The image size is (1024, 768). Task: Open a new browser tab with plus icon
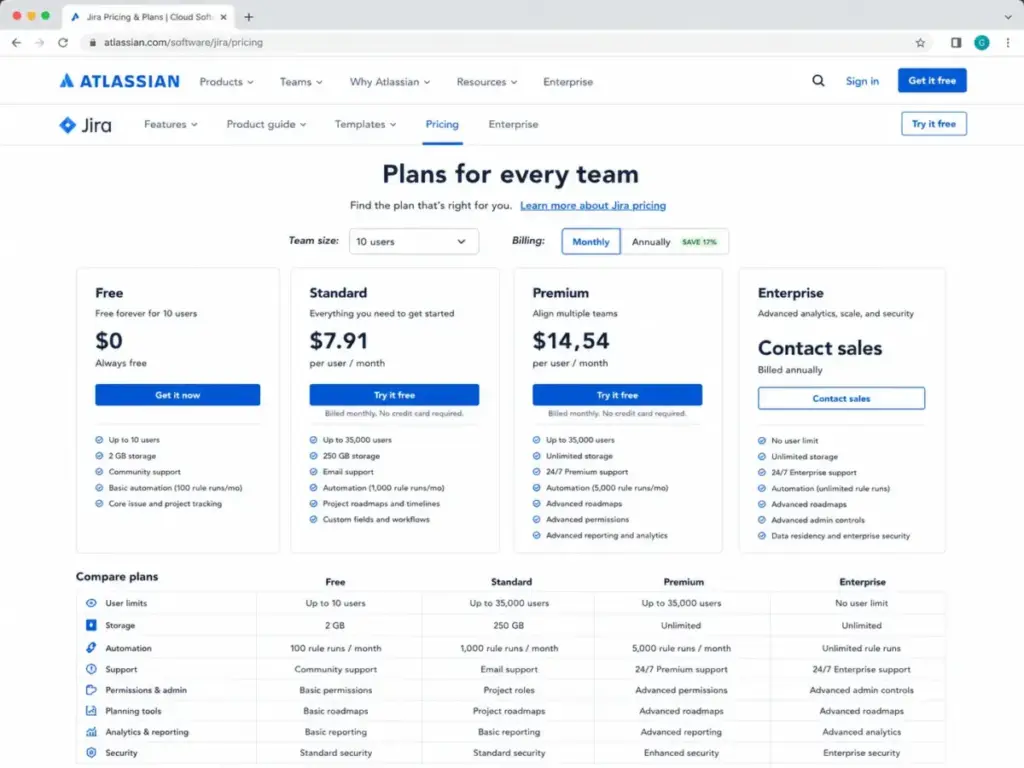tap(248, 17)
